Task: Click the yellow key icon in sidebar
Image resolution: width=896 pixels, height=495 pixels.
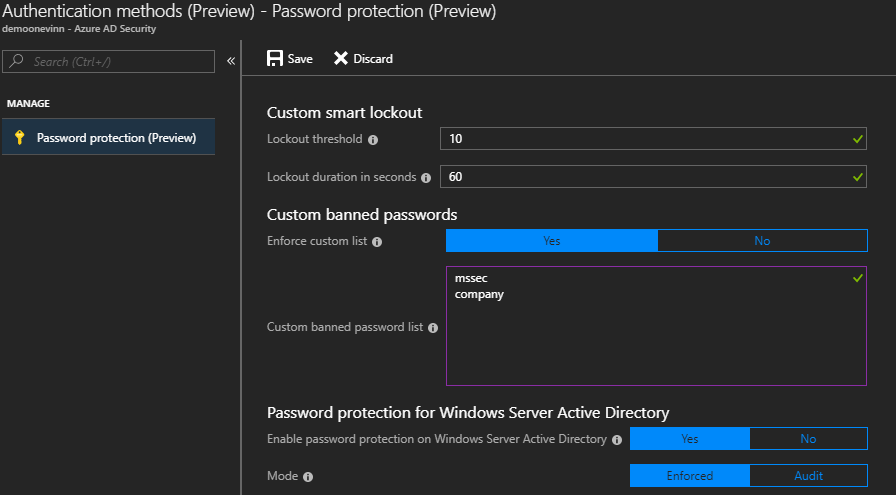Action: (19, 138)
